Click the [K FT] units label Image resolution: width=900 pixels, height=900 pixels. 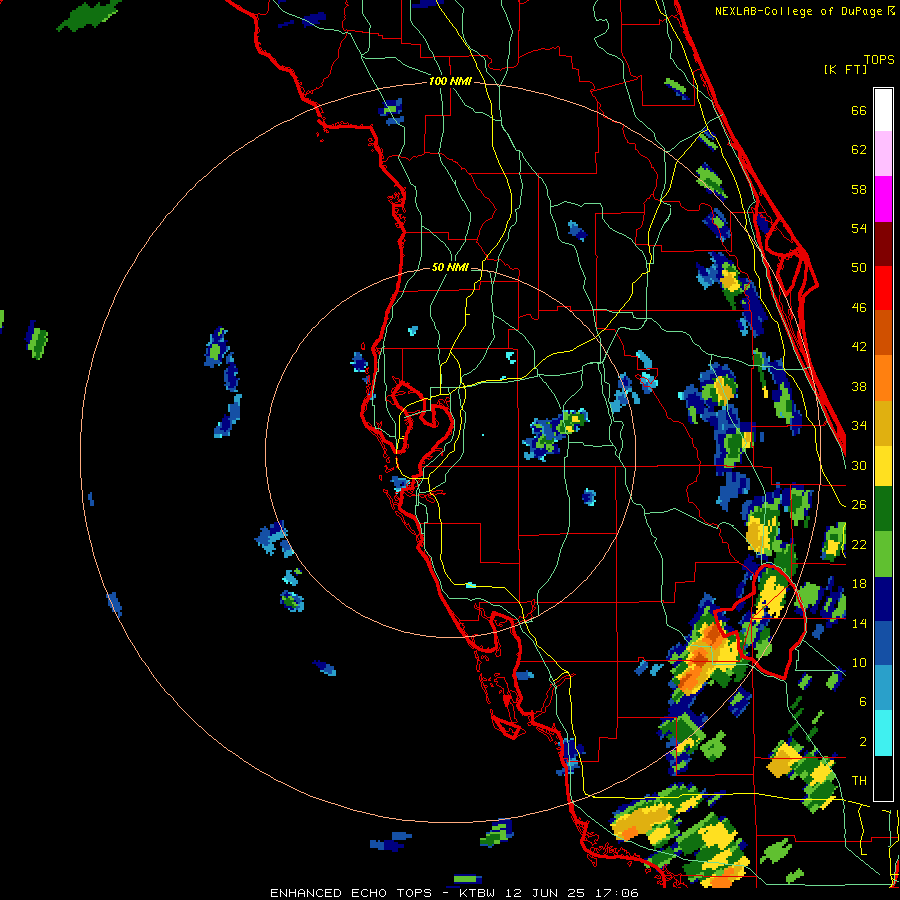(x=845, y=69)
